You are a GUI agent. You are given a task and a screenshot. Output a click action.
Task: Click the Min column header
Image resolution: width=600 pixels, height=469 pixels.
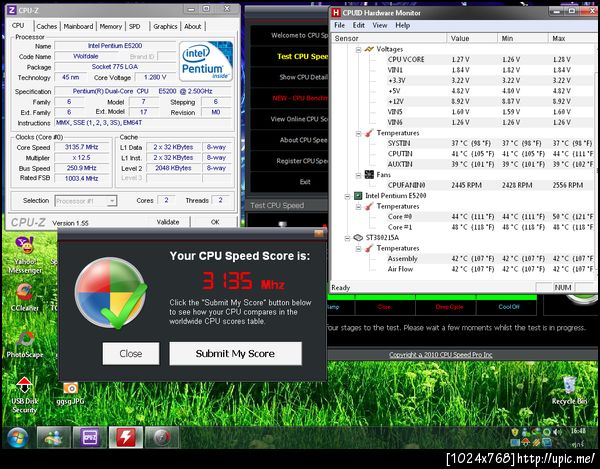click(523, 38)
